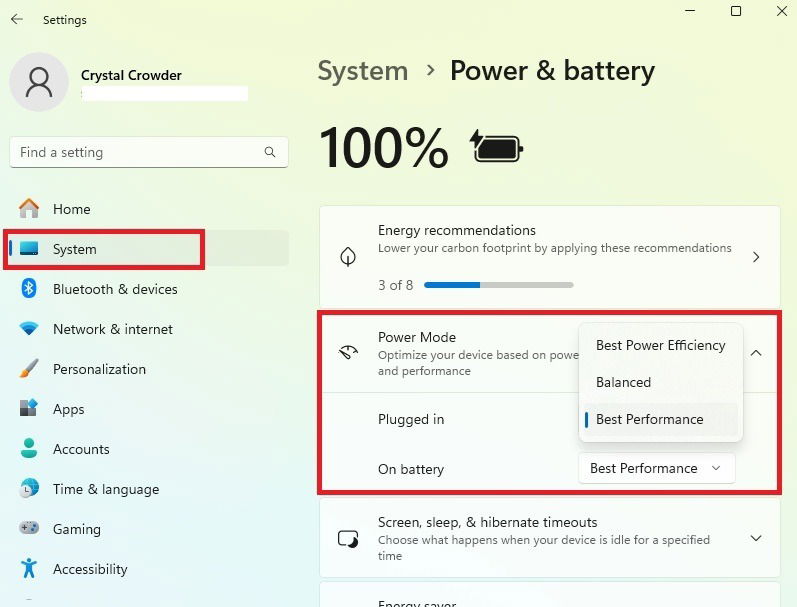
Task: Click the Accessibility figure icon
Action: click(x=30, y=569)
